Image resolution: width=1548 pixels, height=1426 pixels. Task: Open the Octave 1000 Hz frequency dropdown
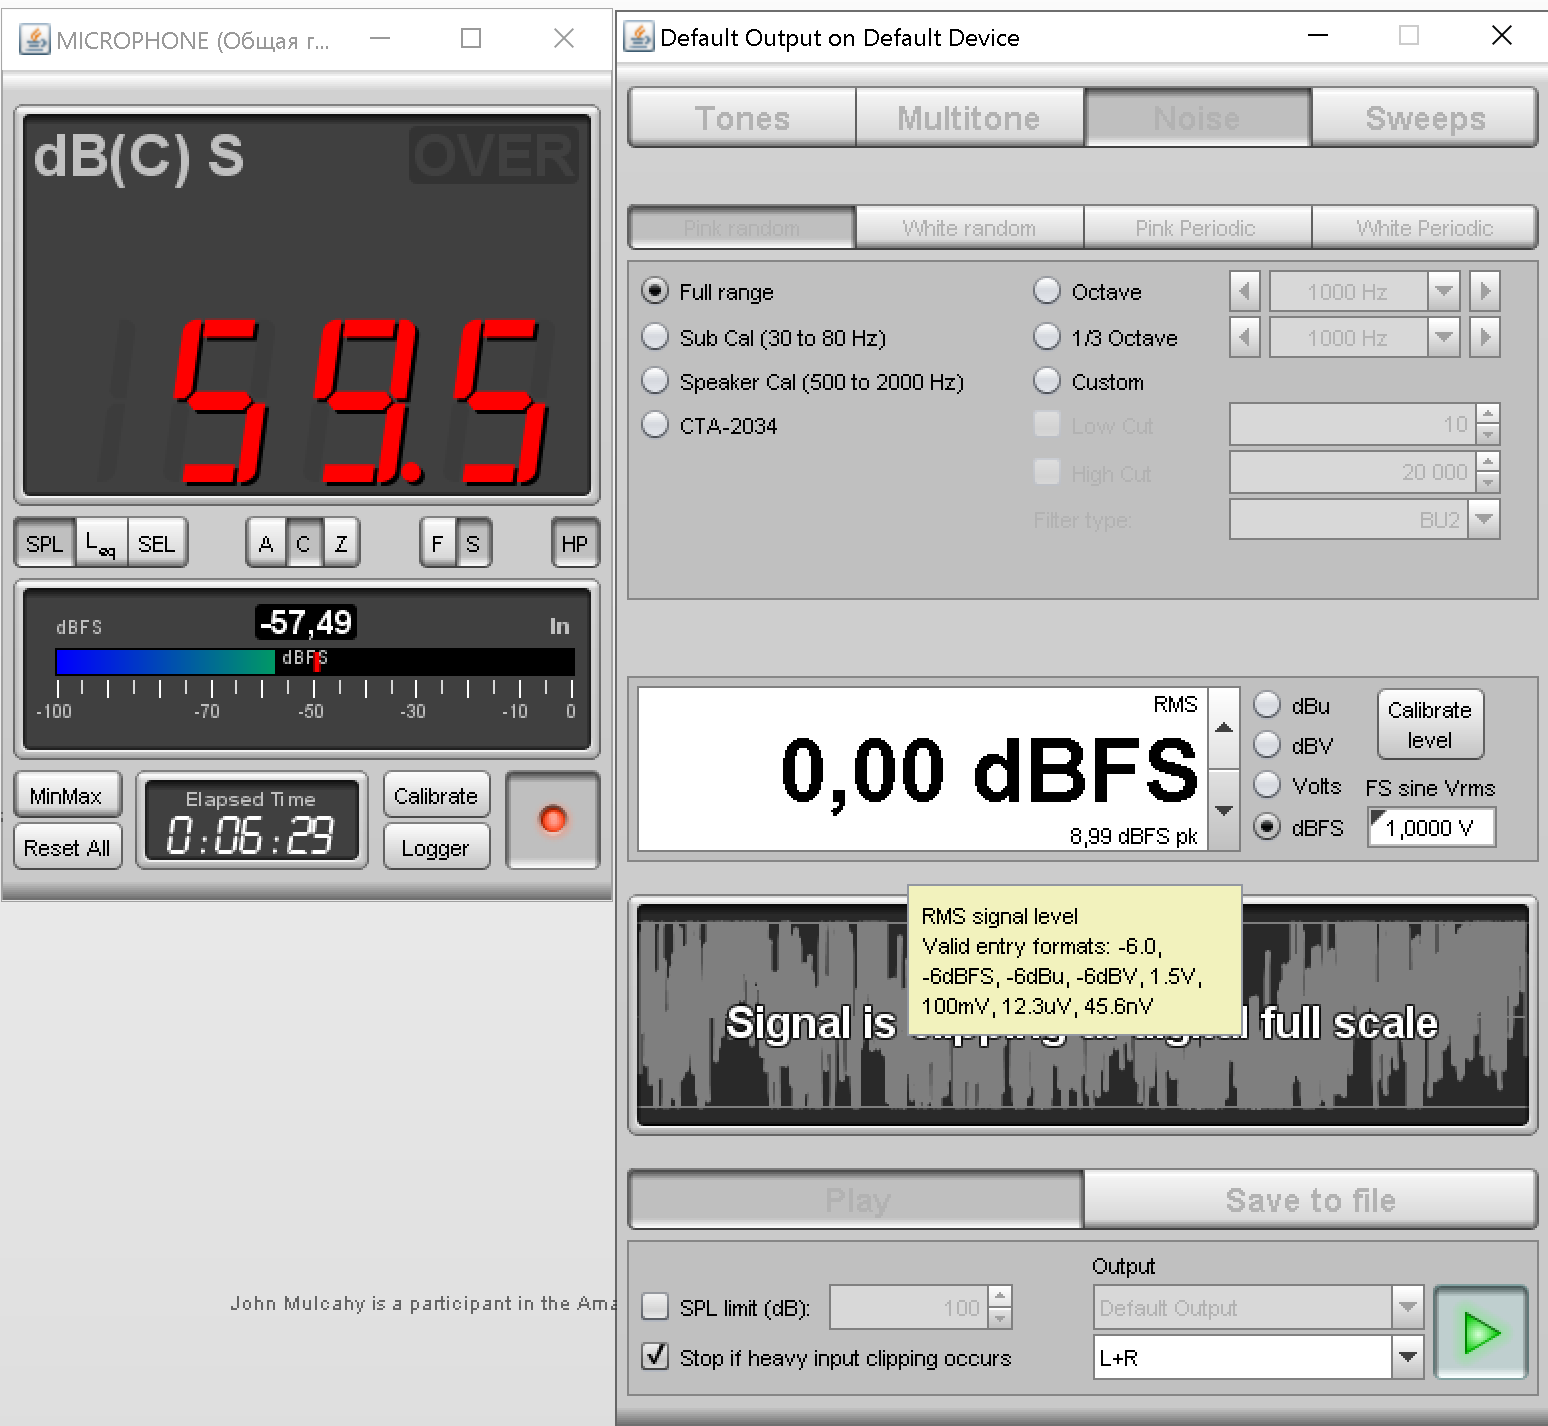(x=1443, y=292)
